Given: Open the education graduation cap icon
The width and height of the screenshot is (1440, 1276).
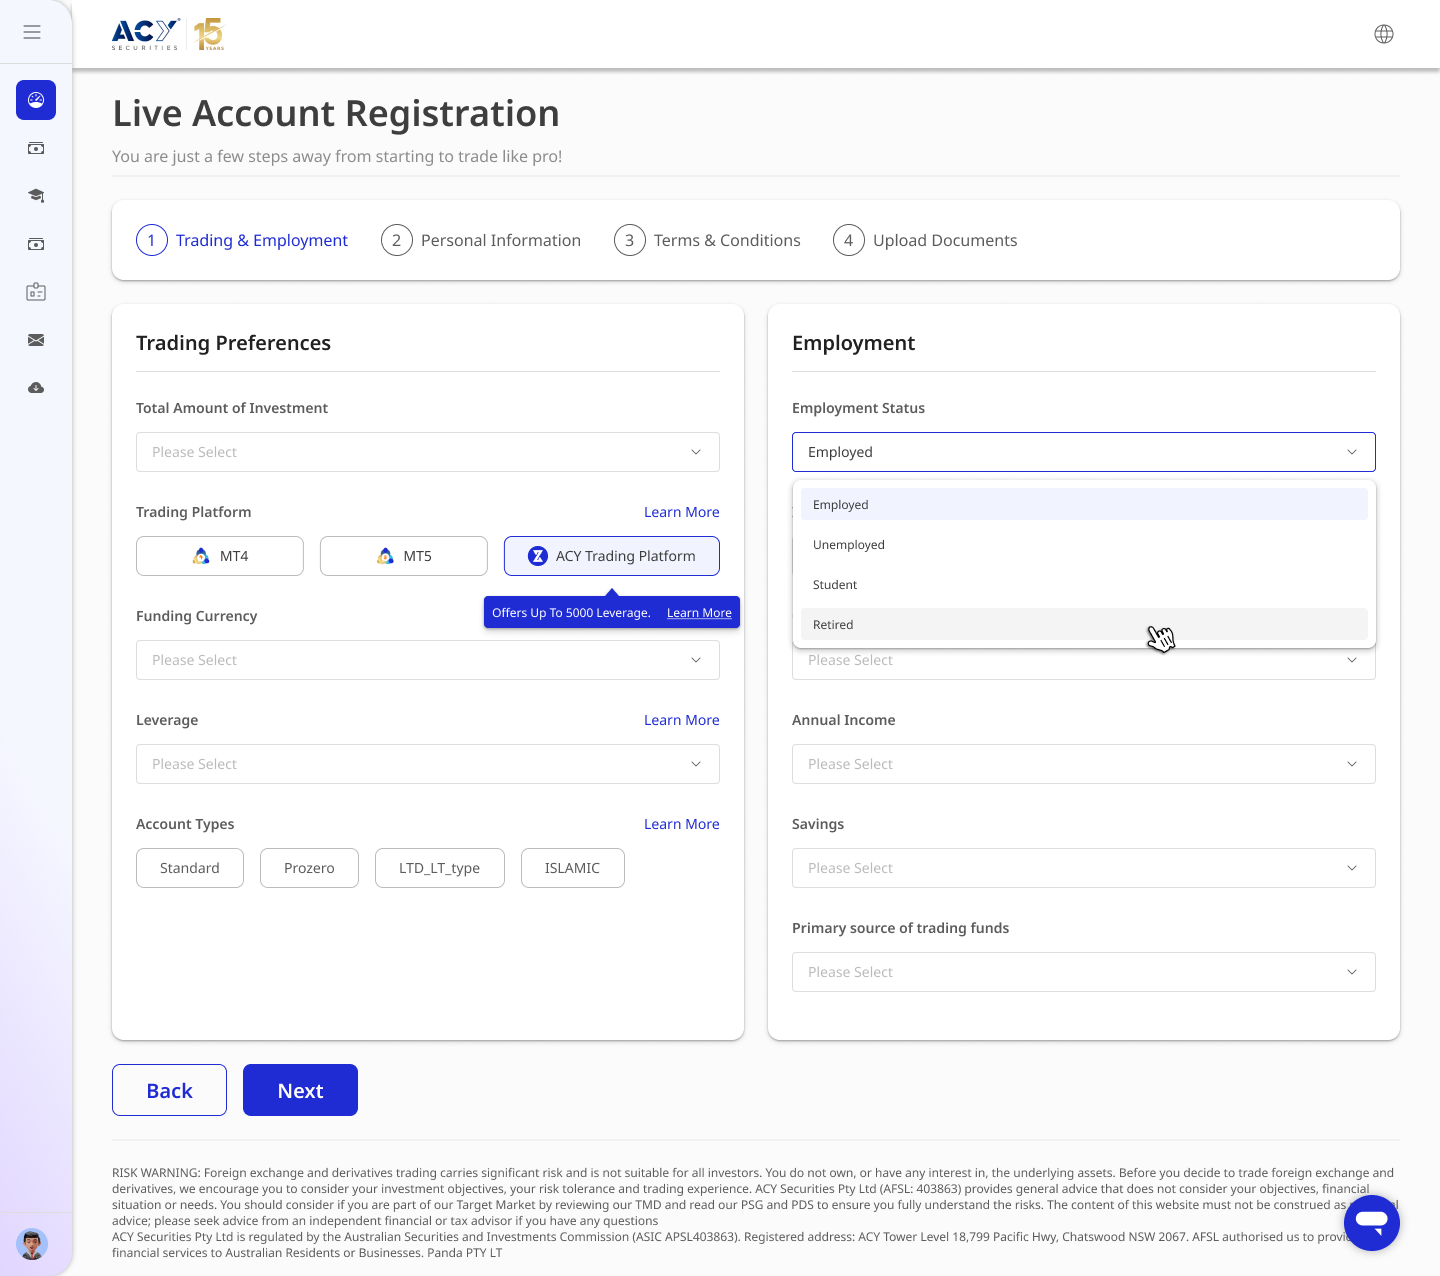Looking at the screenshot, I should pyautogui.click(x=35, y=196).
